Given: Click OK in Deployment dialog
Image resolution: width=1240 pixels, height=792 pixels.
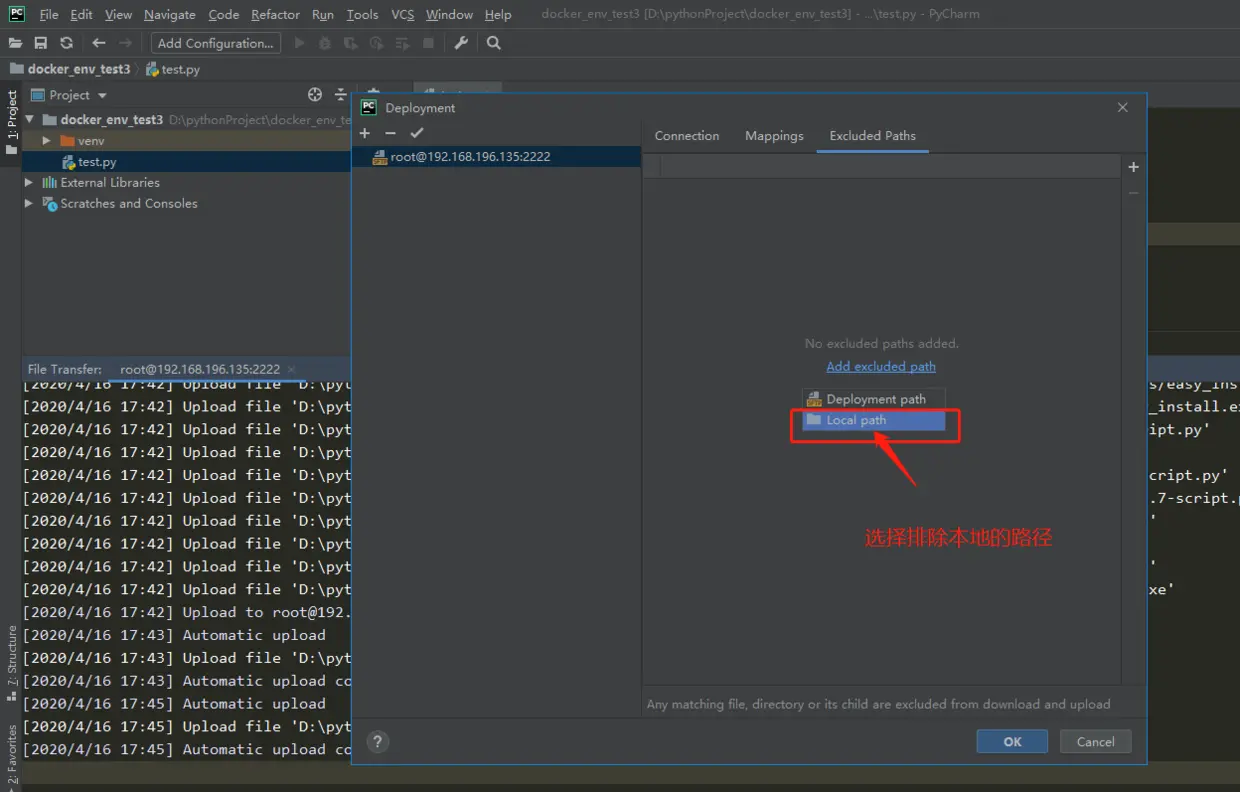Looking at the screenshot, I should coord(1012,742).
